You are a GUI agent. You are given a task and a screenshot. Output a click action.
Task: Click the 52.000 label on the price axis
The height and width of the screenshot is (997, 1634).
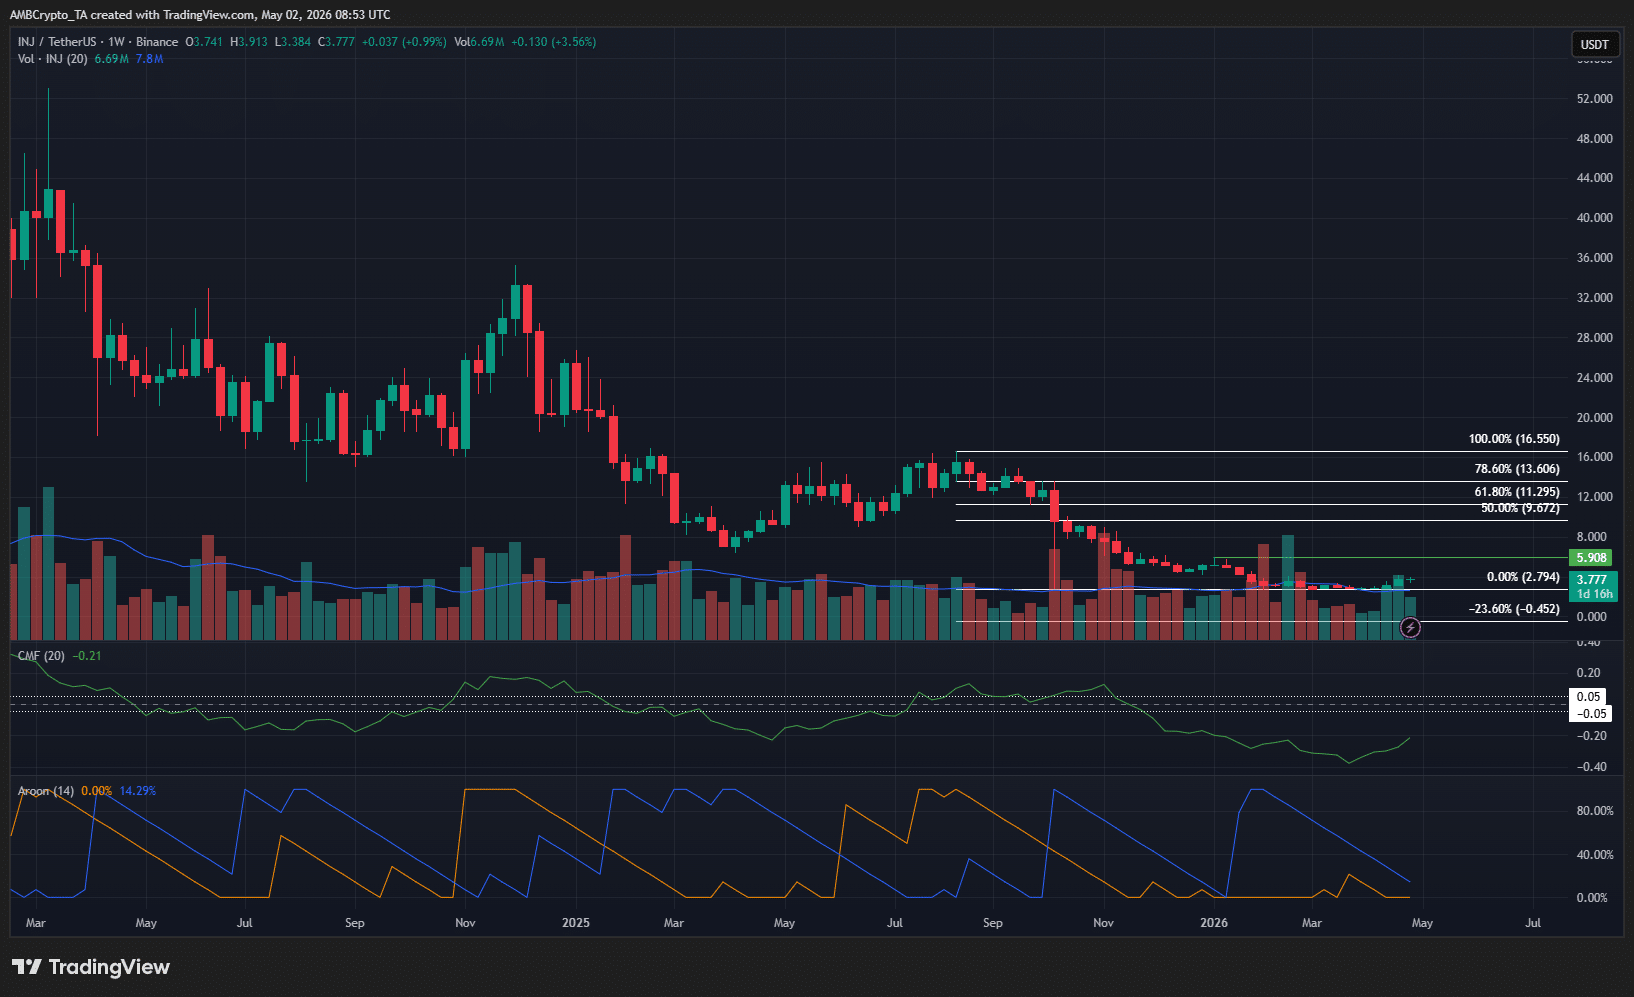1594,99
